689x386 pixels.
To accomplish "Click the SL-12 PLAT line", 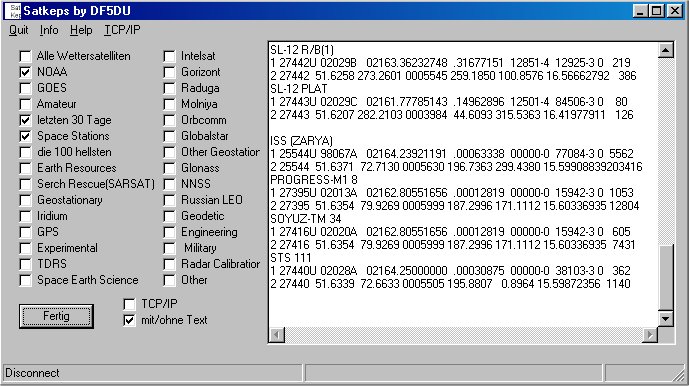I will 298,89.
